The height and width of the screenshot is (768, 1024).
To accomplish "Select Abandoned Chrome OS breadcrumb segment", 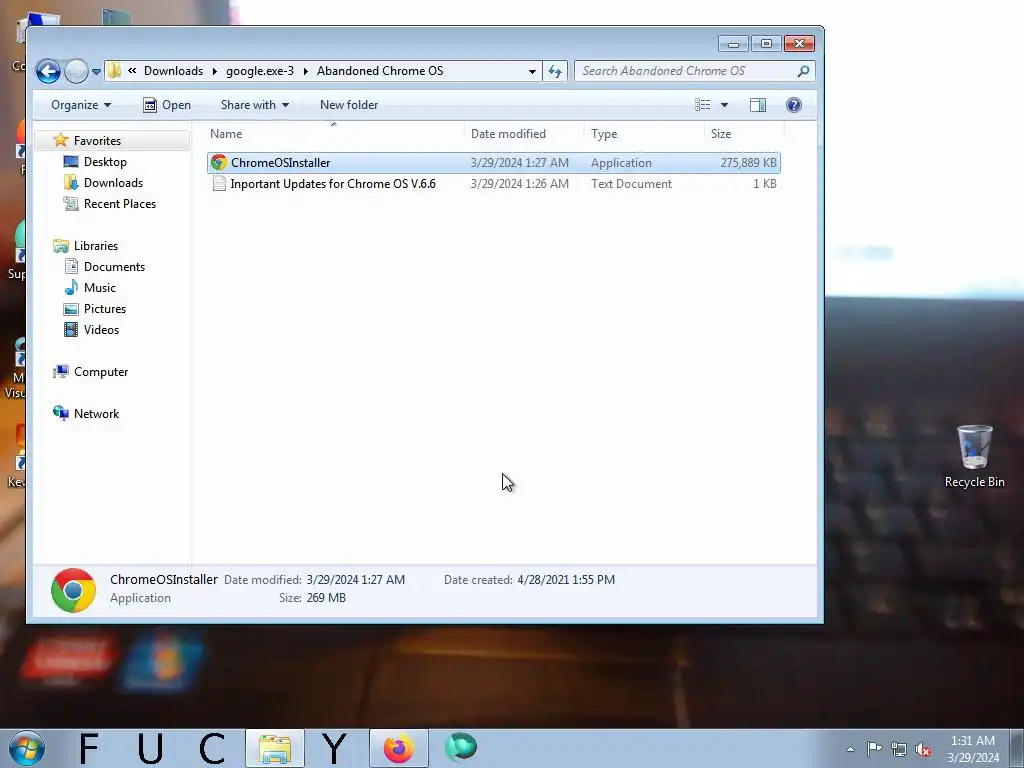I will pyautogui.click(x=379, y=71).
